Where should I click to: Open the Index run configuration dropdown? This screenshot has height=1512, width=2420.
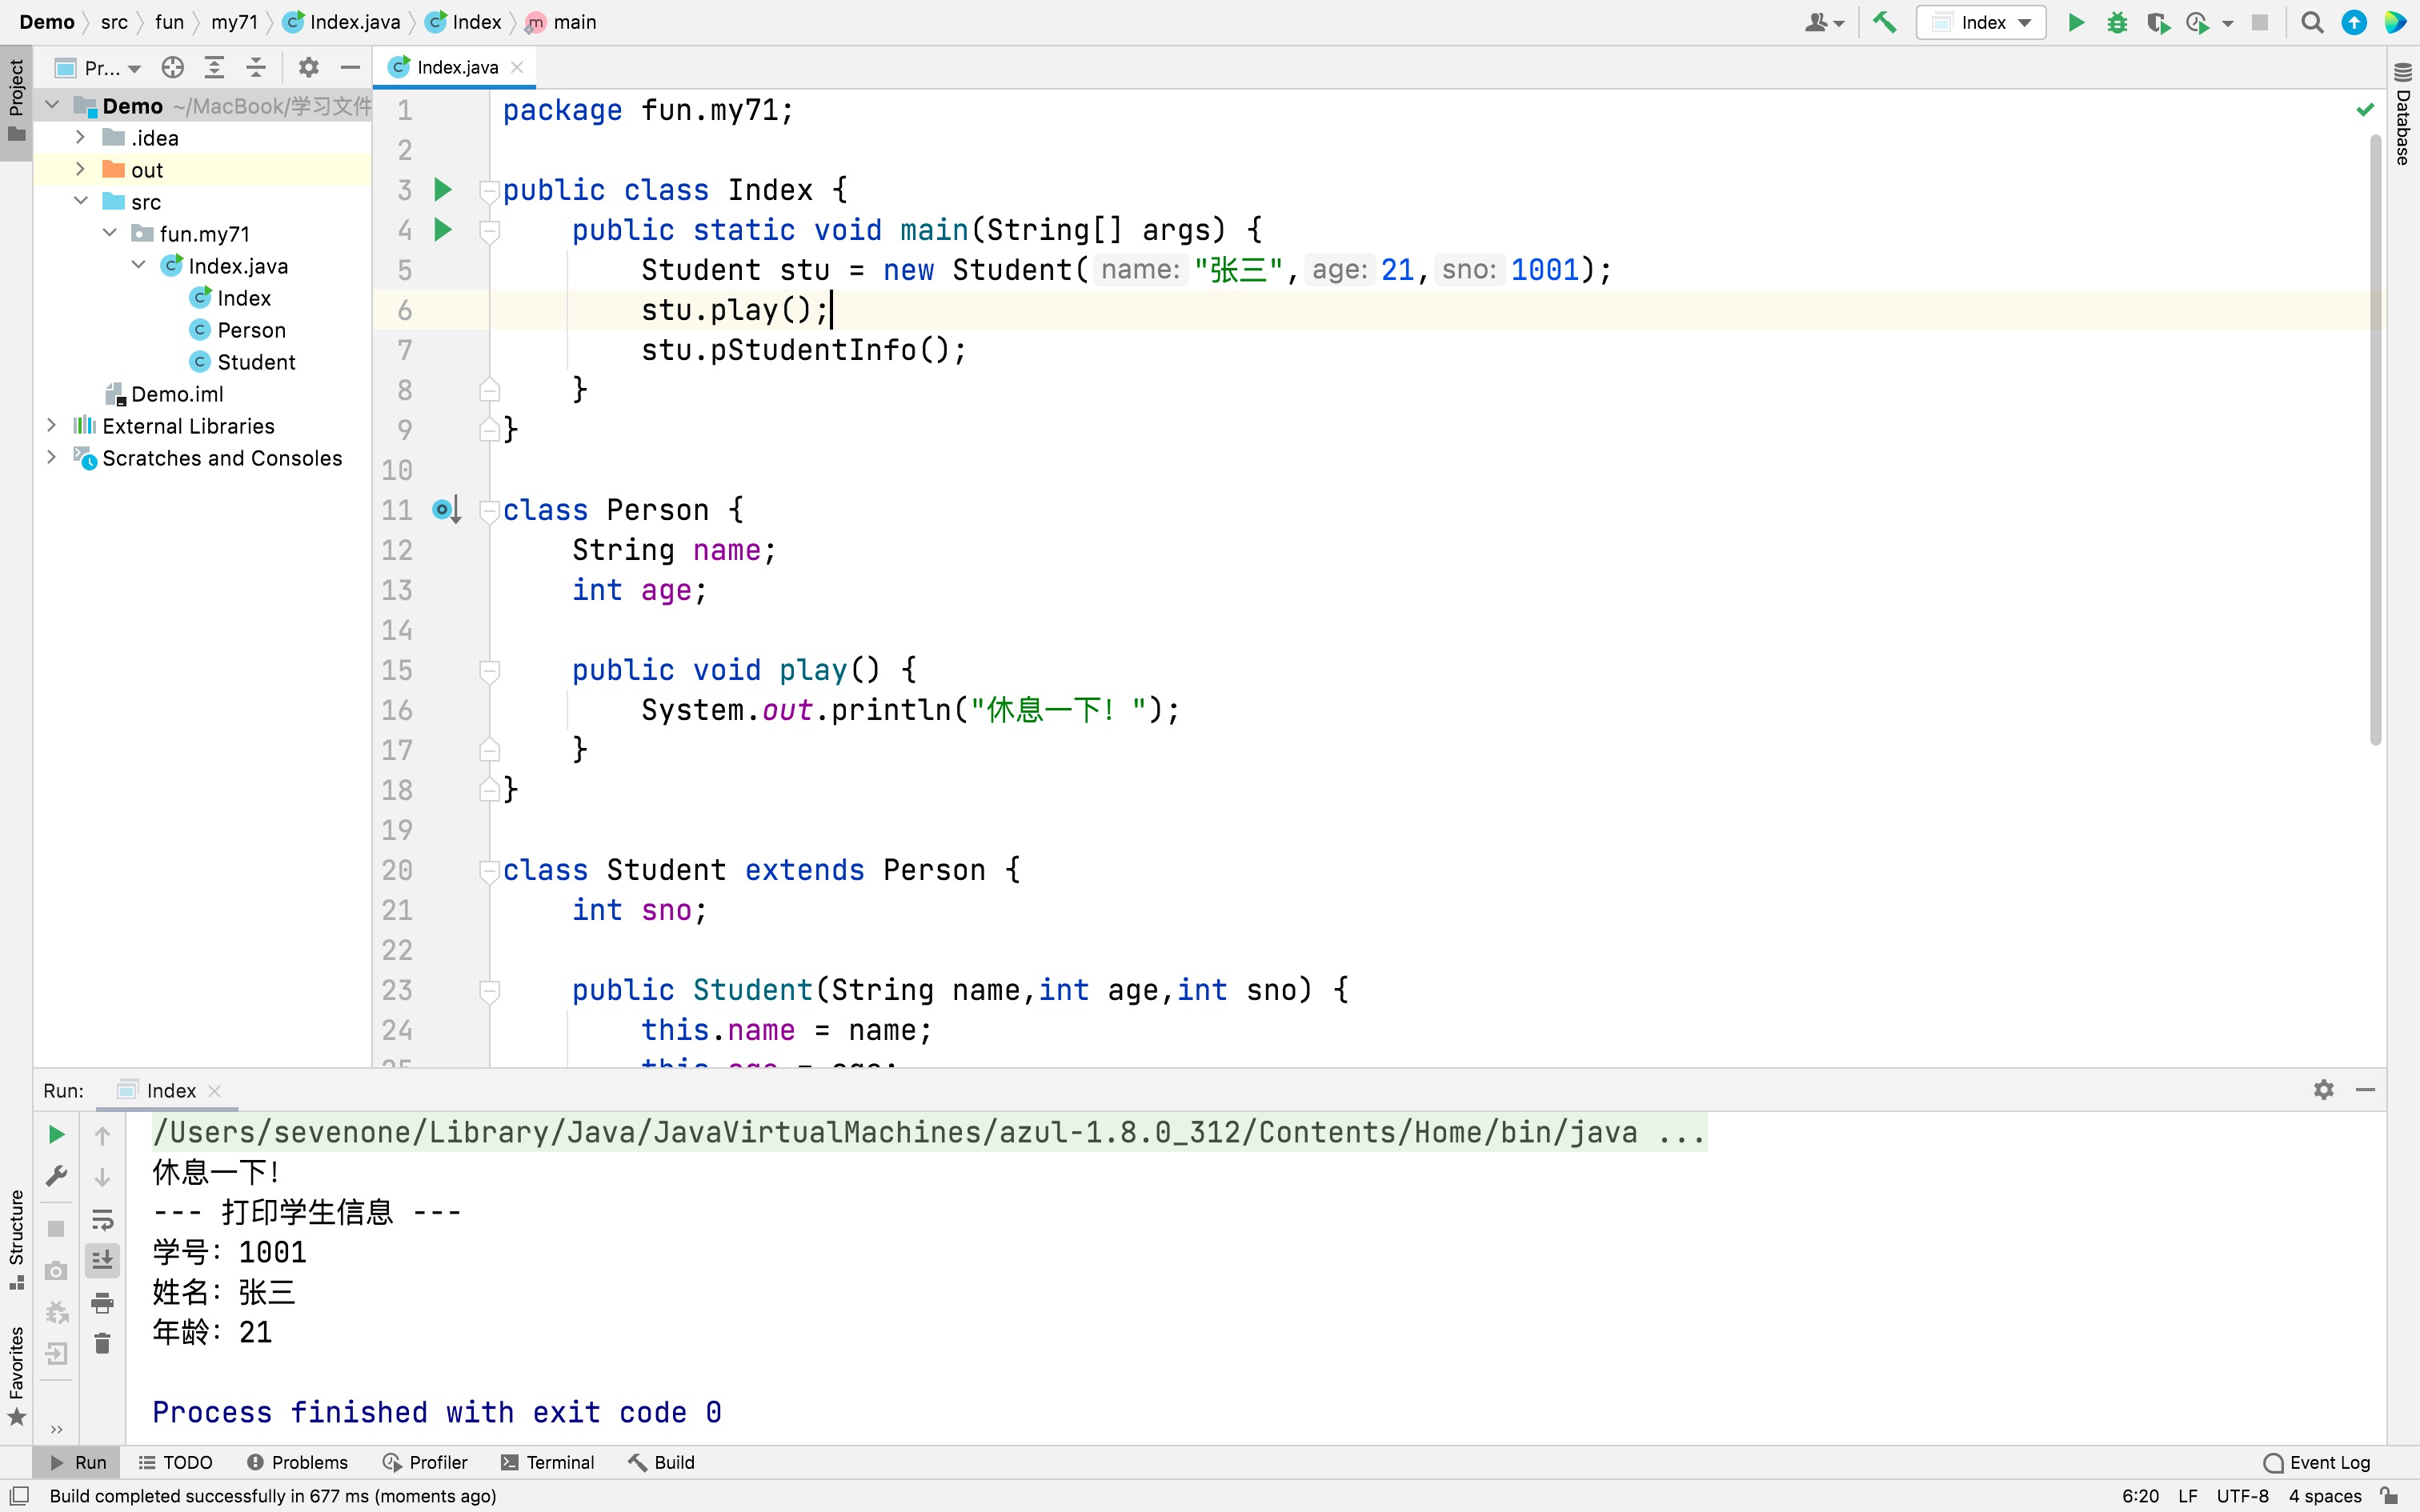click(1981, 22)
